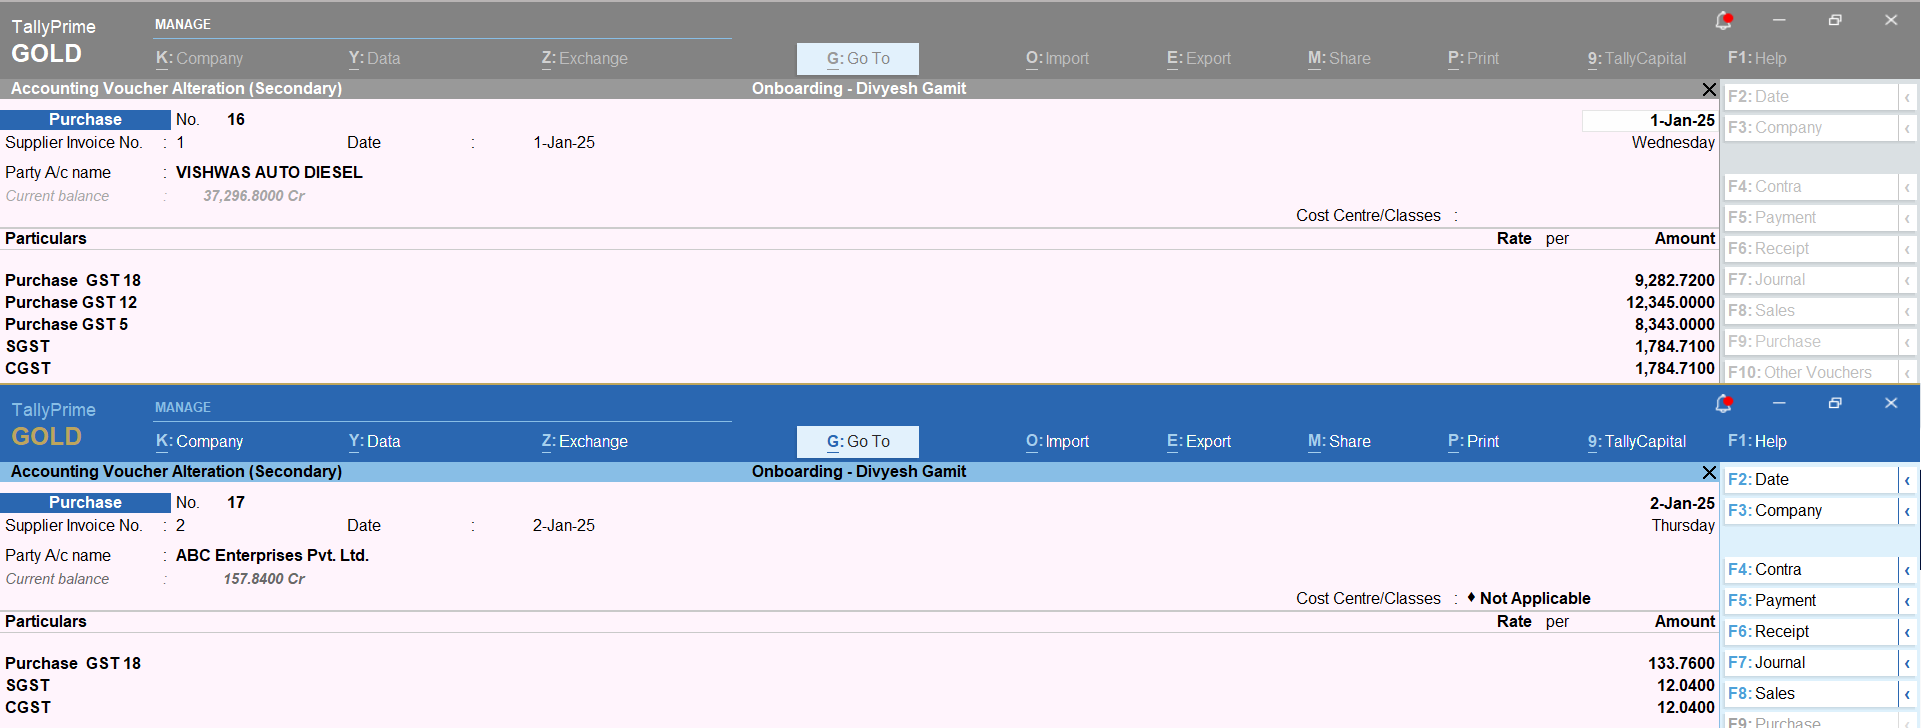Restore the lower TallyPrime window
This screenshot has height=728, width=1921.
[1835, 403]
